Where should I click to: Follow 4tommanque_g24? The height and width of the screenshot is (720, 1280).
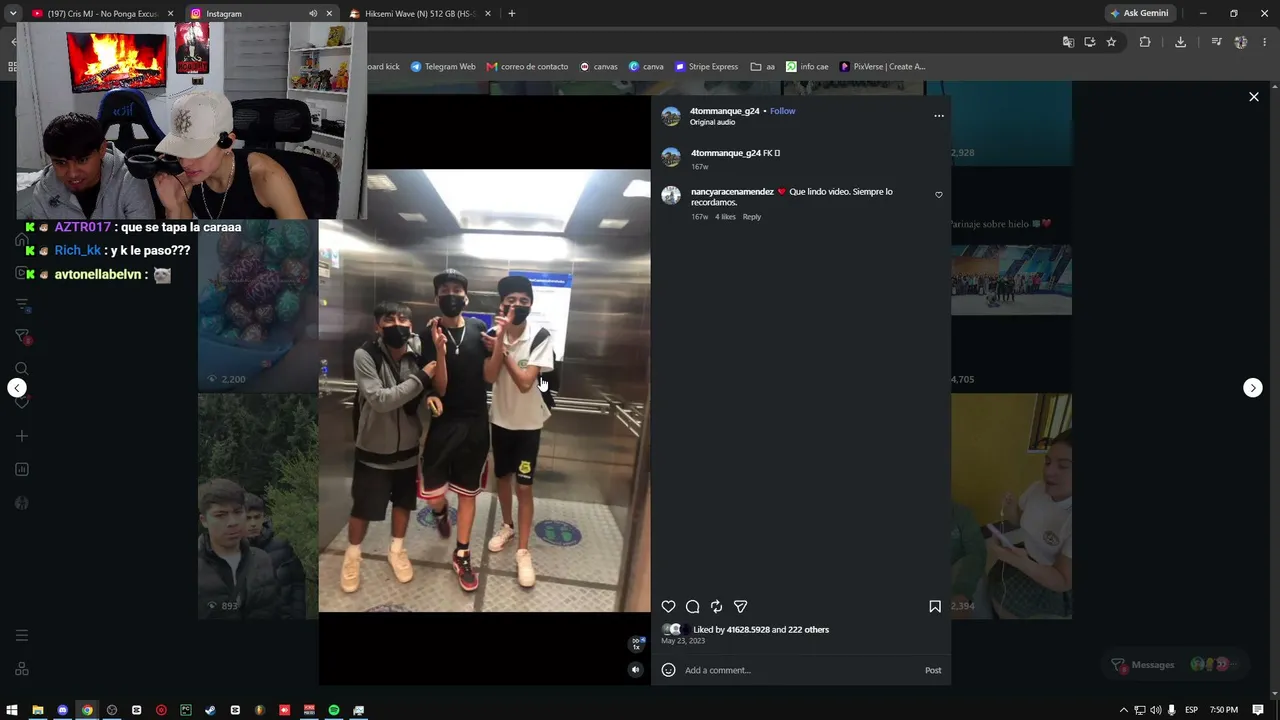(782, 111)
